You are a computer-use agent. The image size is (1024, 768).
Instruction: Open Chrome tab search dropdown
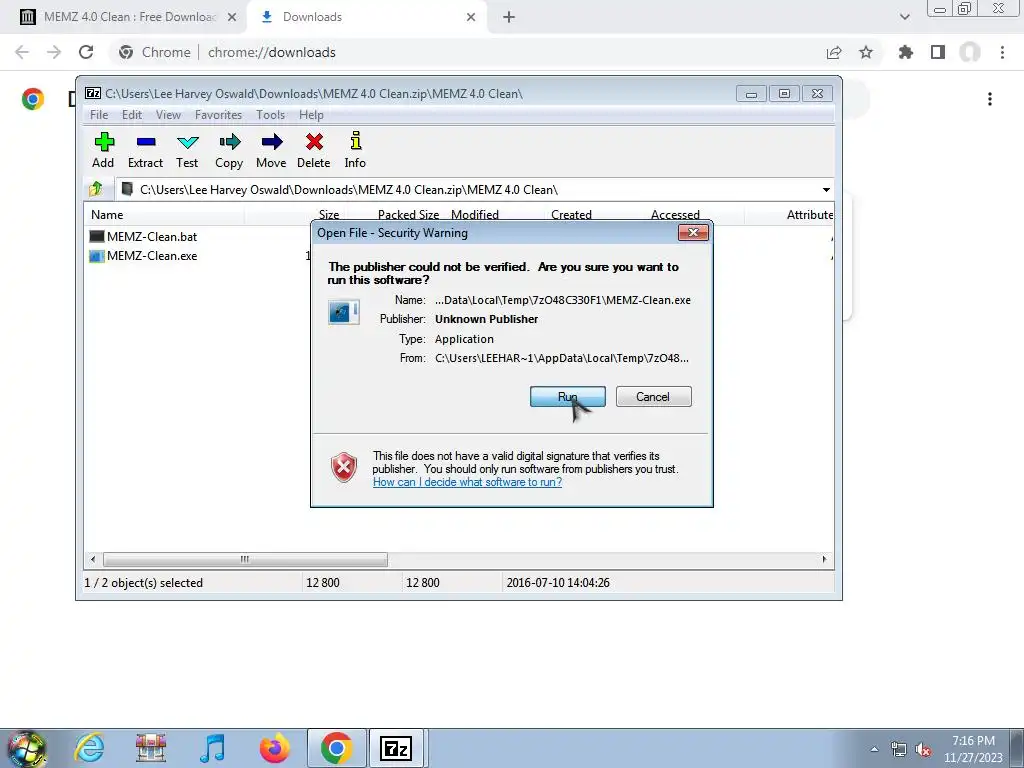pos(904,17)
